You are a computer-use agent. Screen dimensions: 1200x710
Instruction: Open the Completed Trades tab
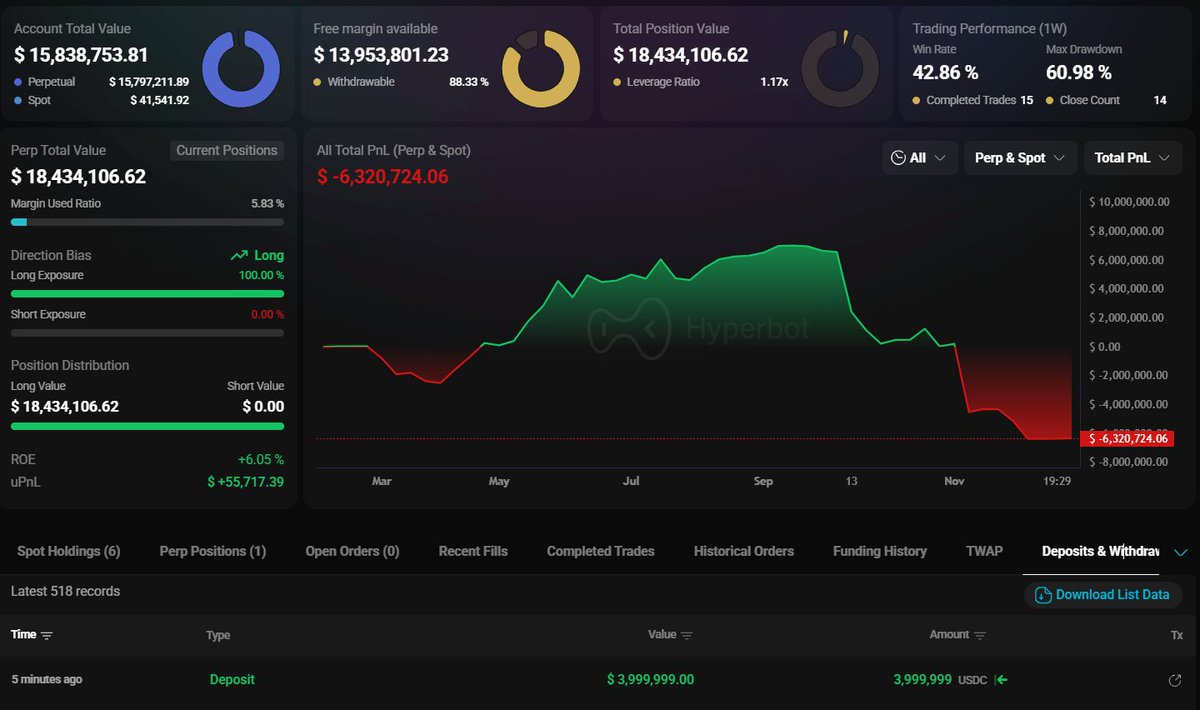(600, 551)
